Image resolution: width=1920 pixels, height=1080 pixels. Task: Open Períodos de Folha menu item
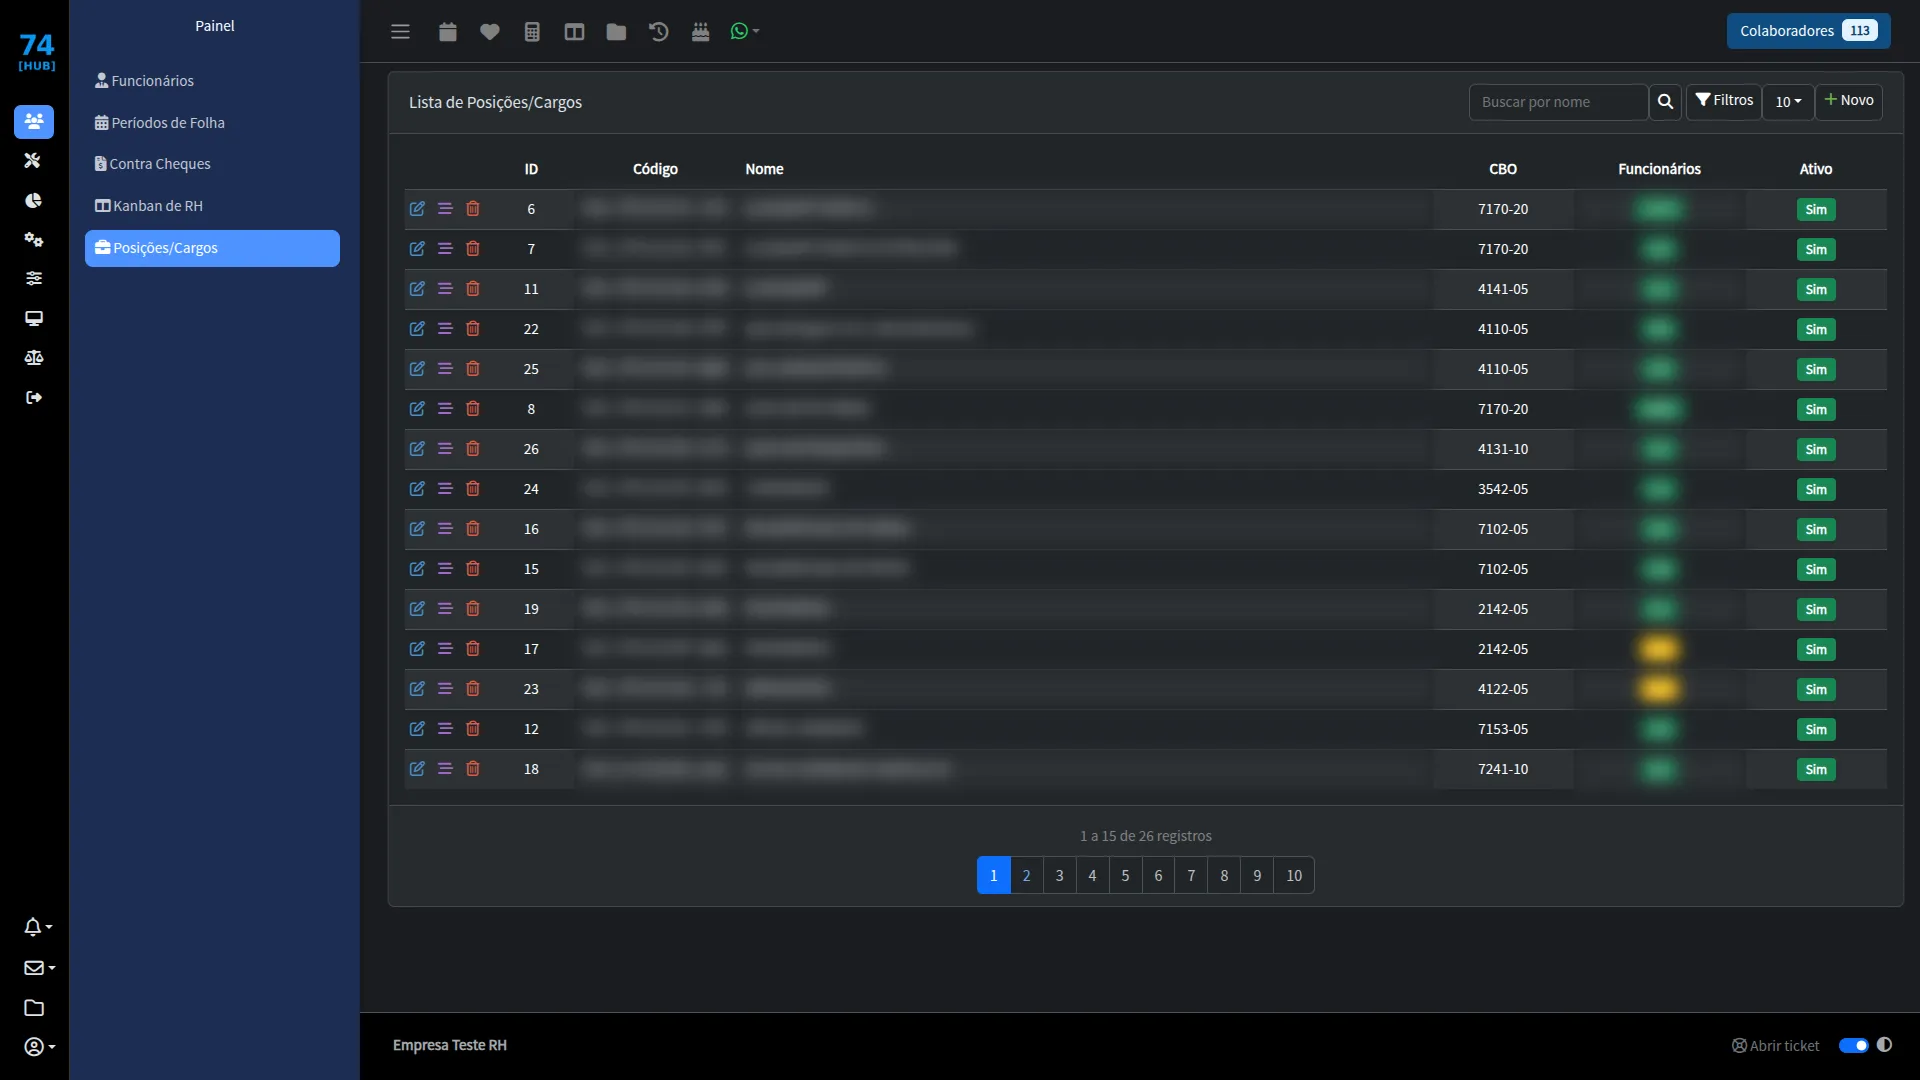pyautogui.click(x=160, y=123)
